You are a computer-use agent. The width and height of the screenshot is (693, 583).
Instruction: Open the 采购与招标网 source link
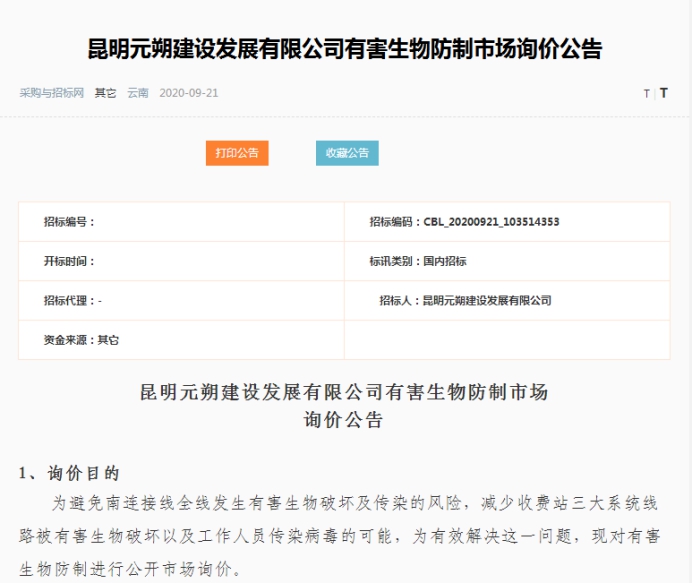[x=52, y=93]
